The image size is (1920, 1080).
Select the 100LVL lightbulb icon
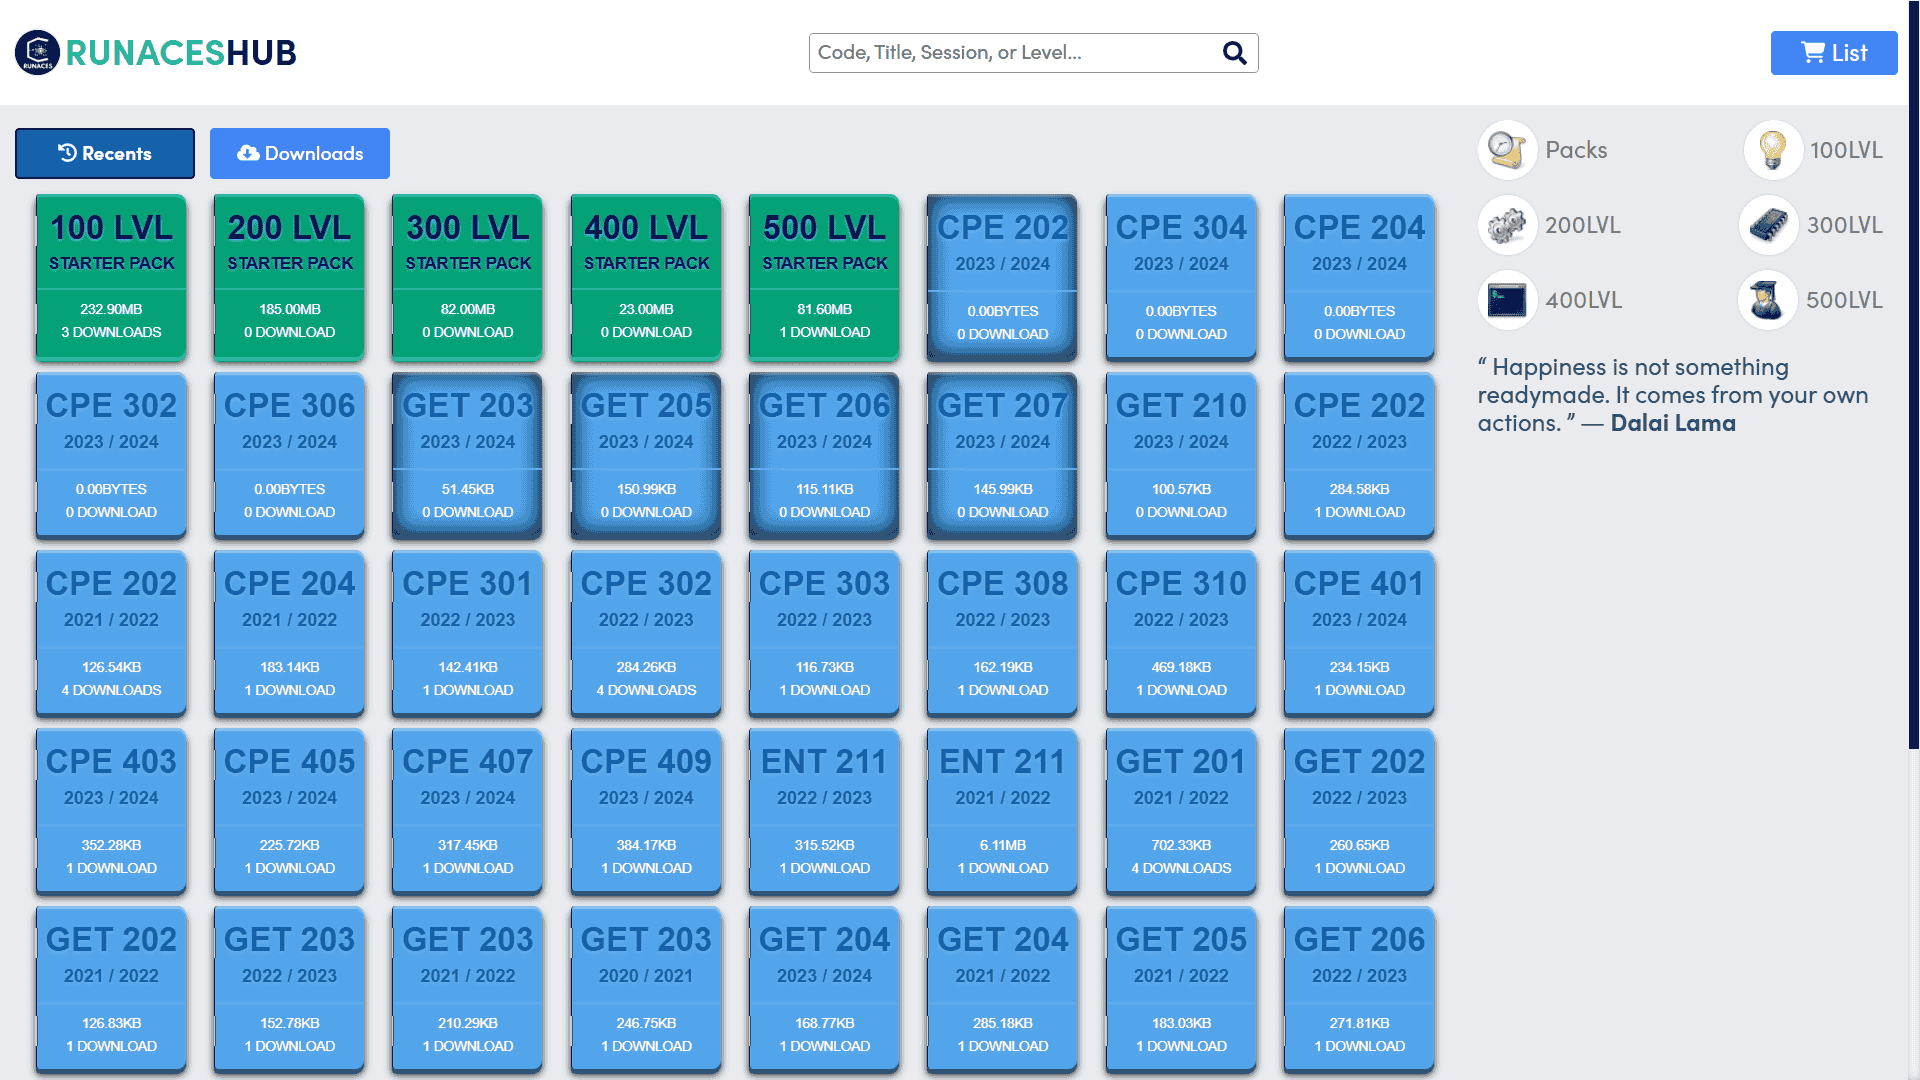pyautogui.click(x=1772, y=150)
